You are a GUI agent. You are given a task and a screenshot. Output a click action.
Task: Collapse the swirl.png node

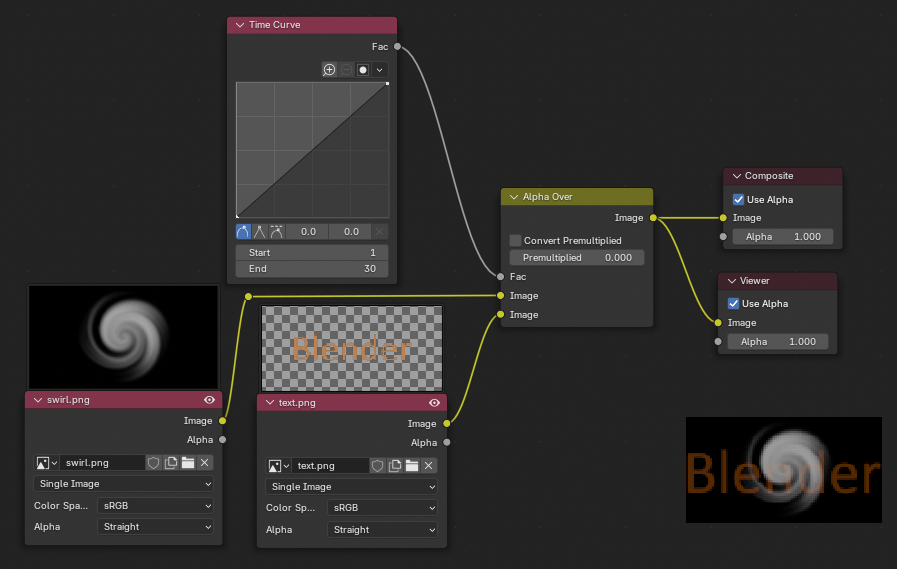coord(38,400)
